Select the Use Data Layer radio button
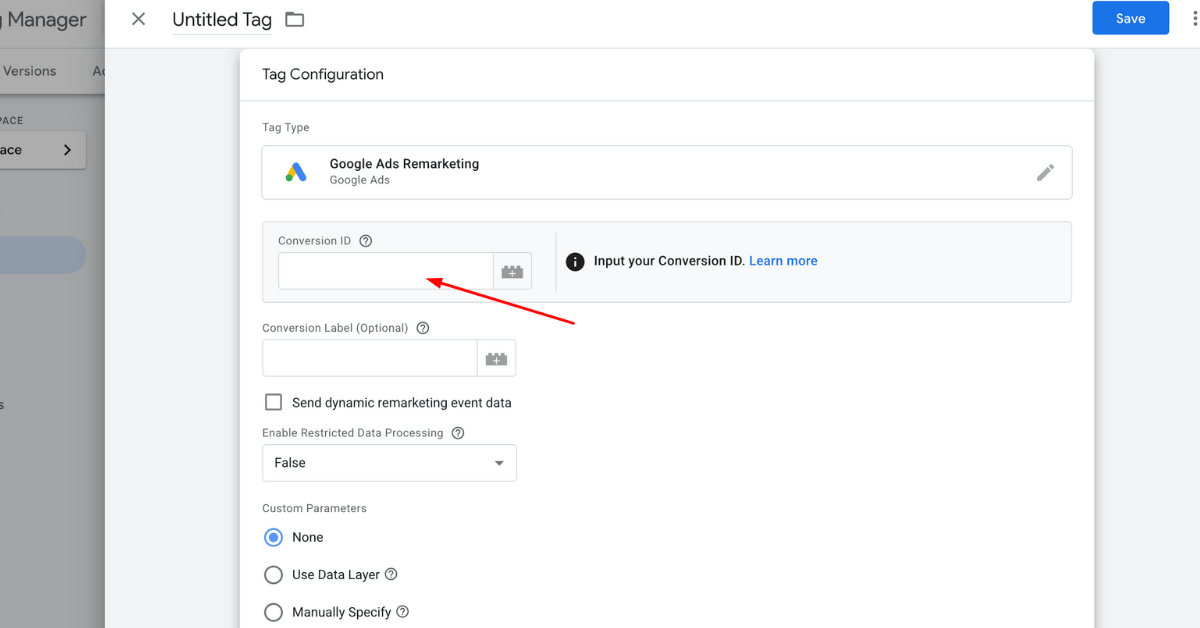Viewport: 1200px width, 628px height. tap(273, 575)
